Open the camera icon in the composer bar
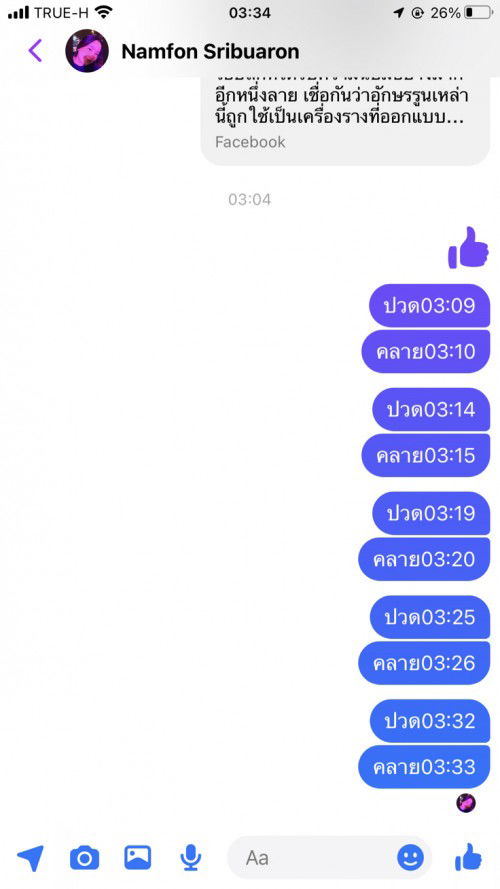Viewport: 500px width, 889px height. click(x=84, y=858)
